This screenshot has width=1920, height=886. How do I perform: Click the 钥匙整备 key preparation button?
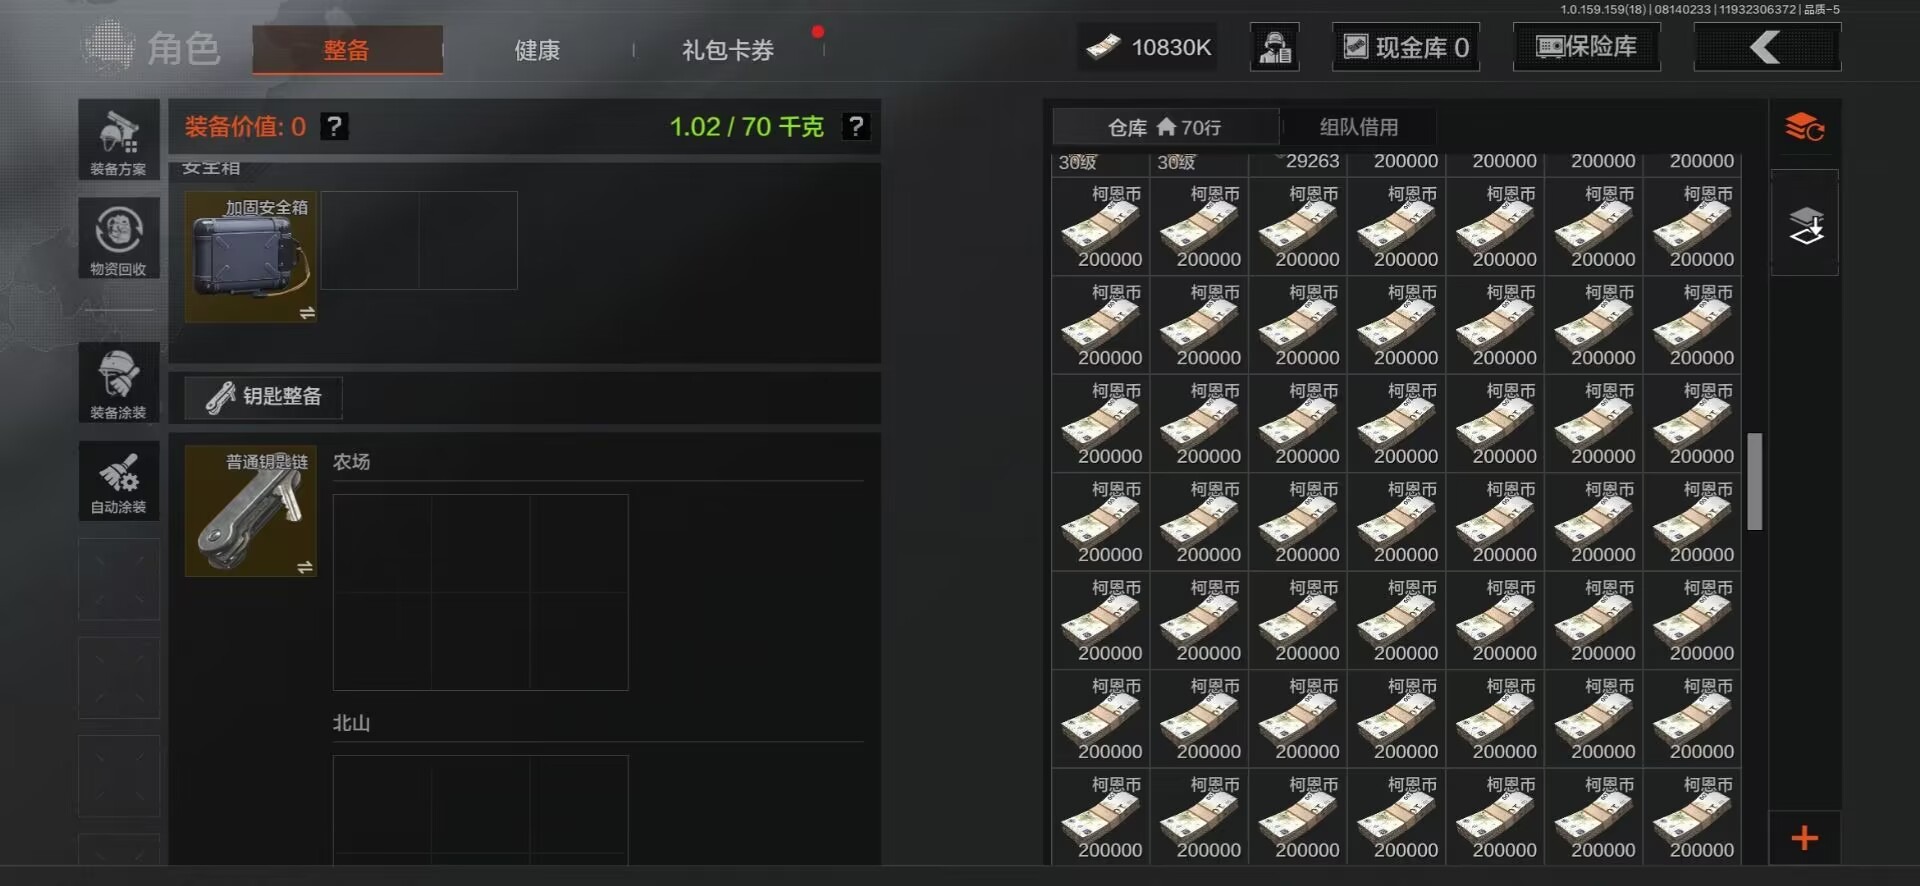(x=264, y=397)
